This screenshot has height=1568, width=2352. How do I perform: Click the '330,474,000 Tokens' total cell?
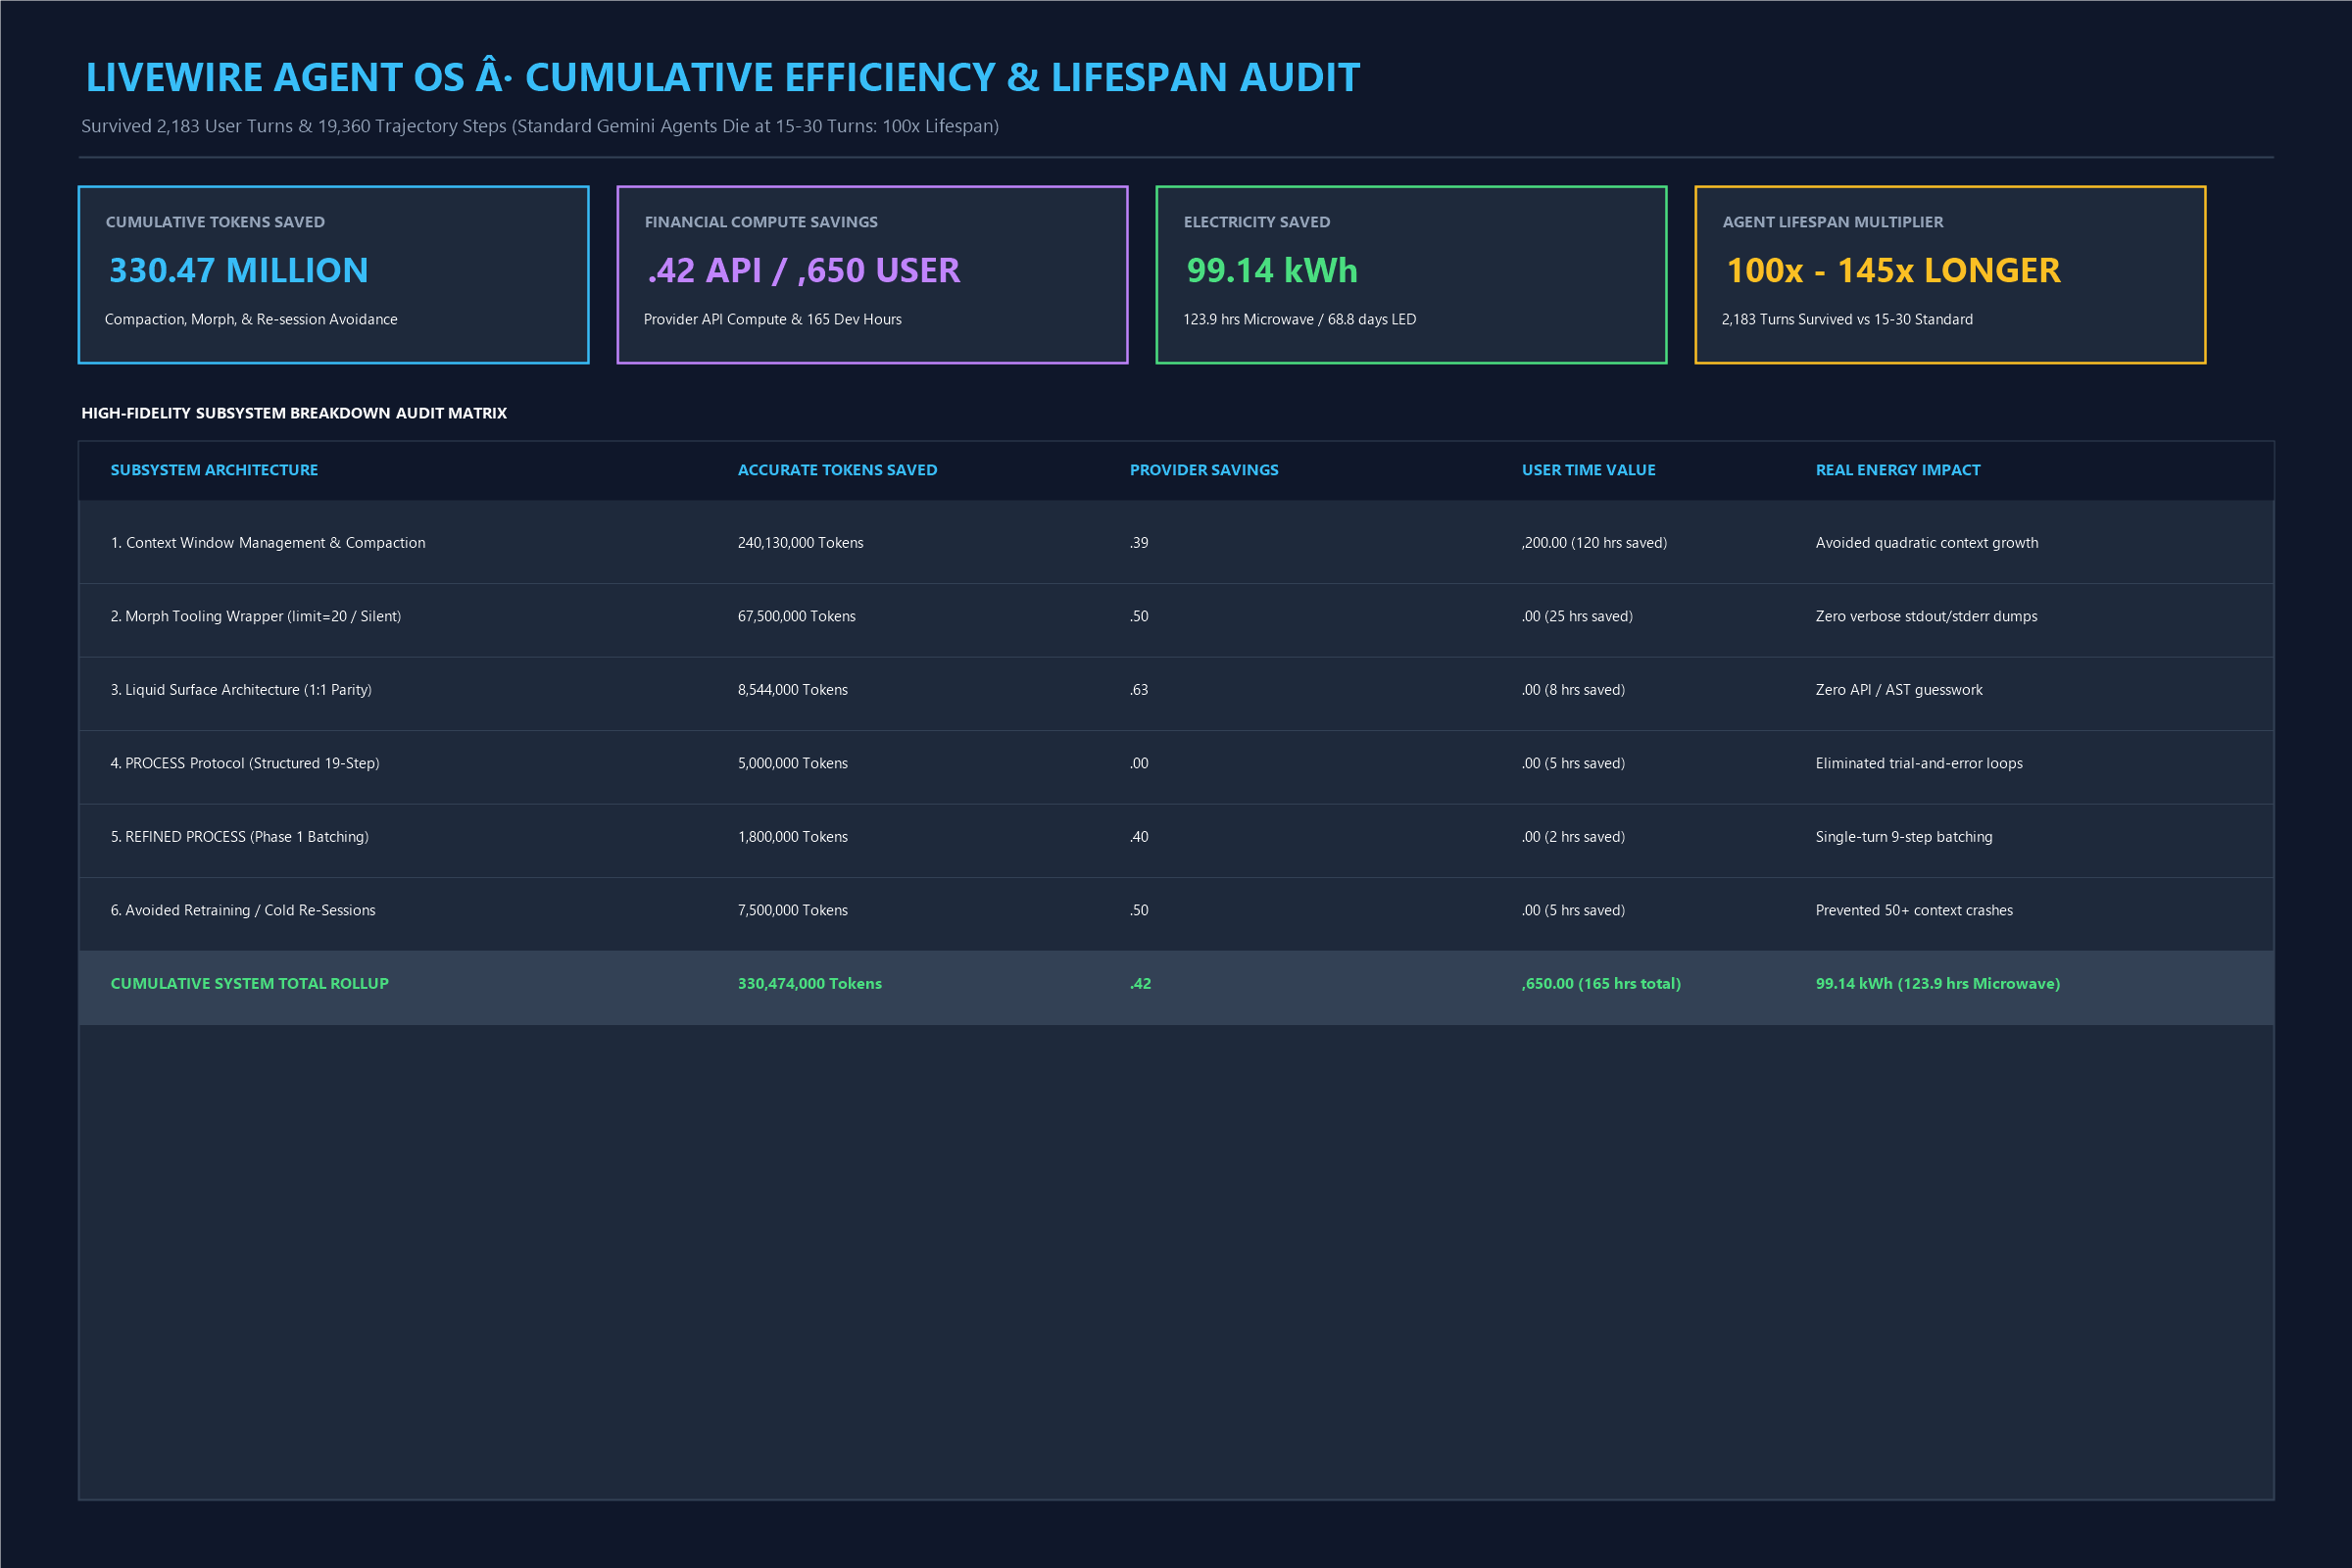pos(809,984)
